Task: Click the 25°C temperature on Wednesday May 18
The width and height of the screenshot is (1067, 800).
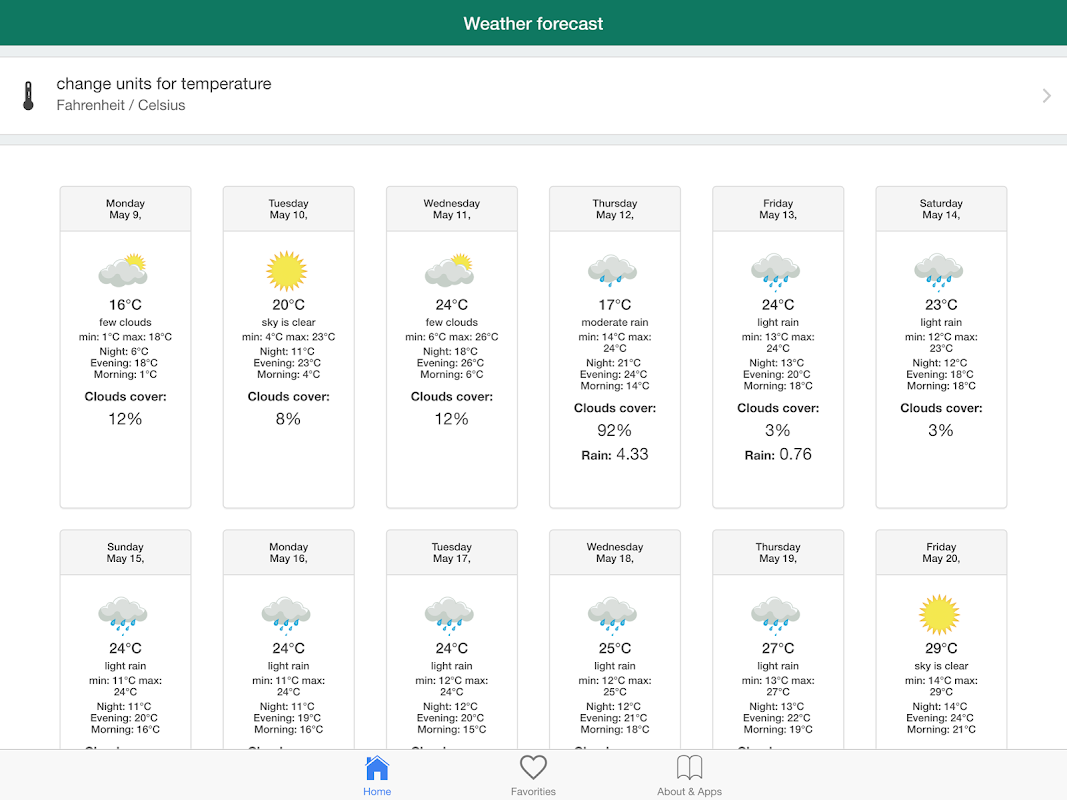Action: (x=614, y=648)
